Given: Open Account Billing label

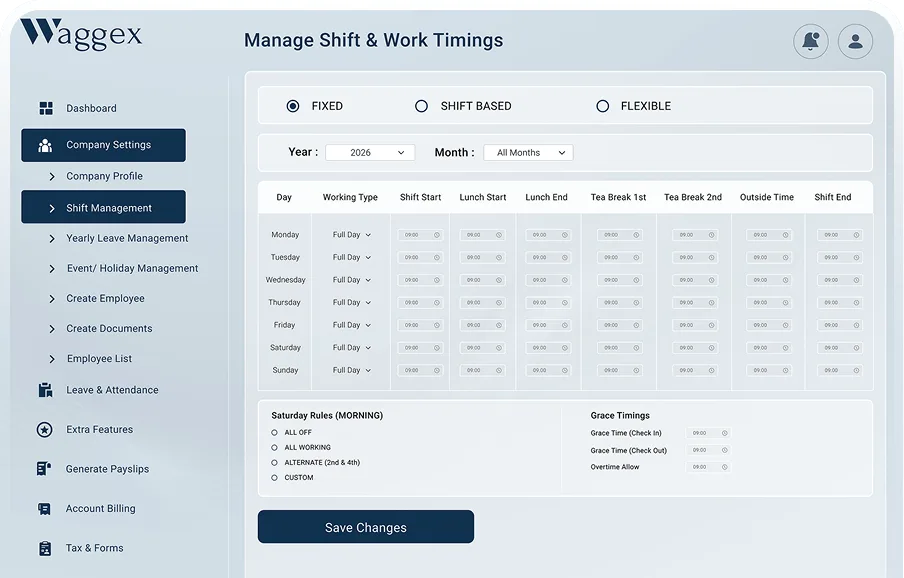Looking at the screenshot, I should coord(100,509).
